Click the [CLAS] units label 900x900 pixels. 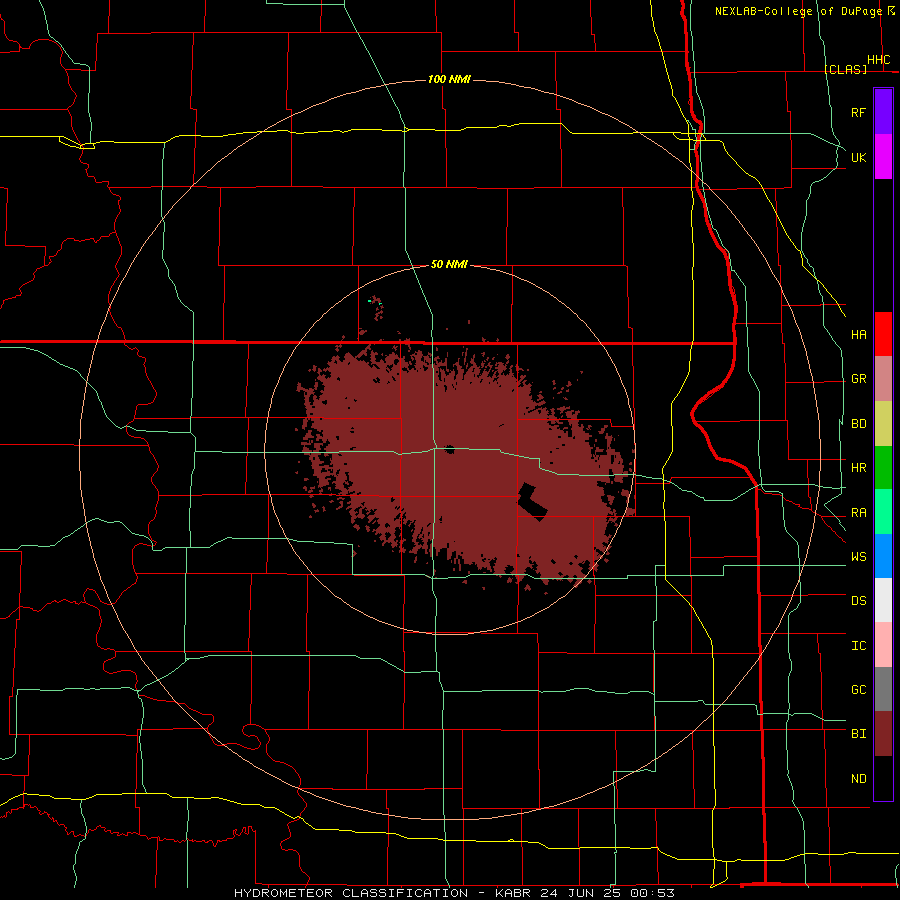[845, 69]
